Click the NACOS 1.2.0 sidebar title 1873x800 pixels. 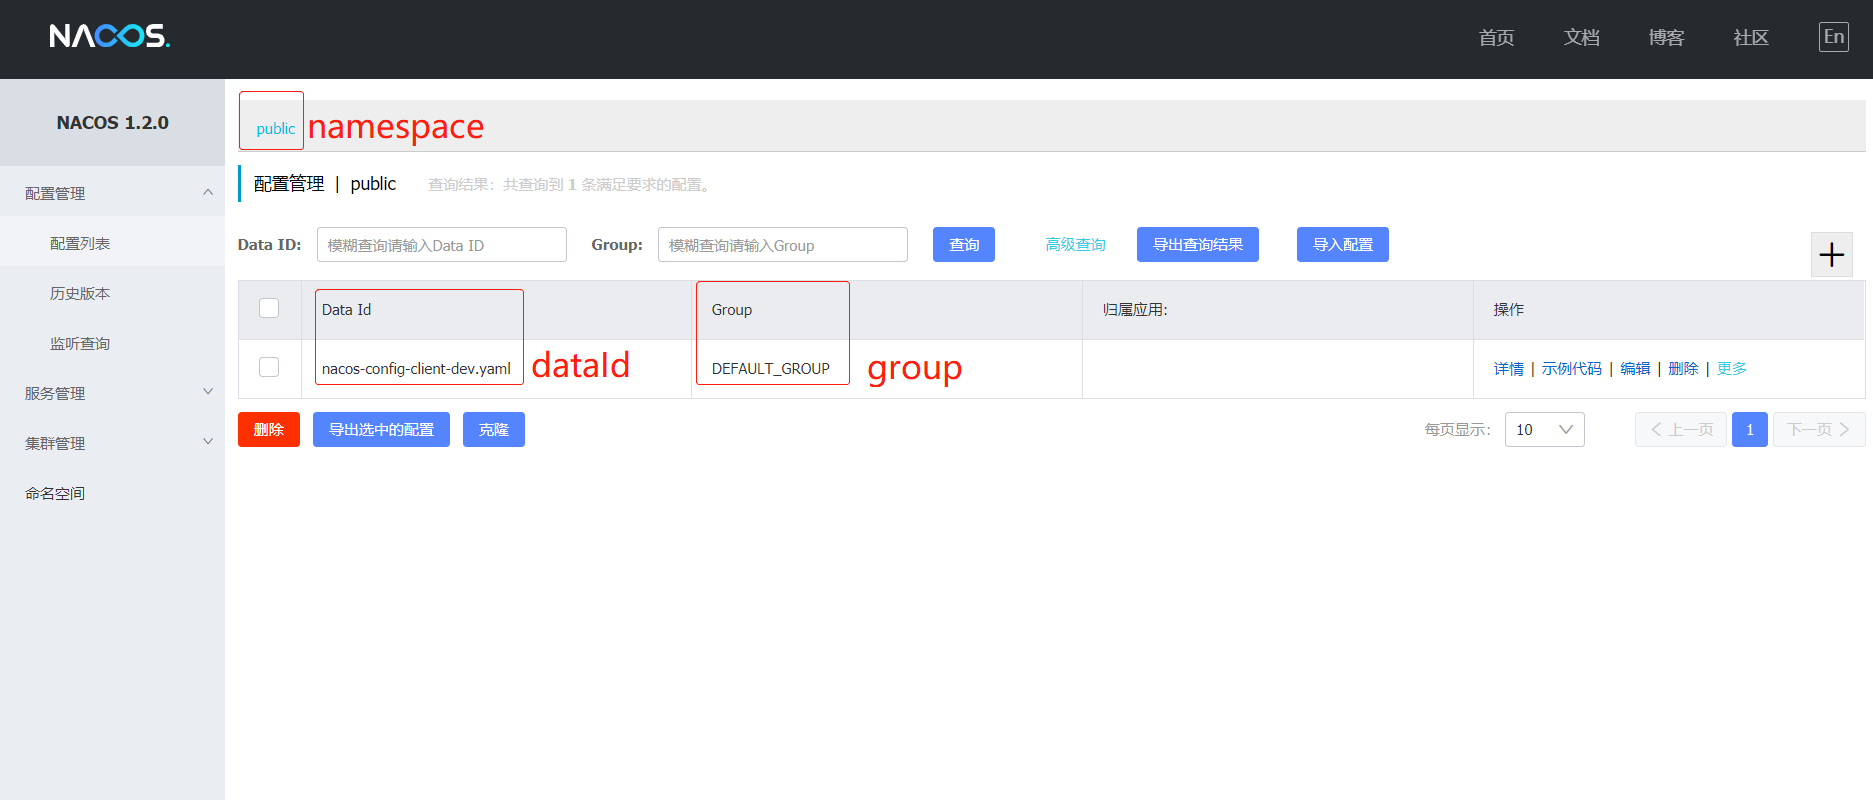[112, 123]
